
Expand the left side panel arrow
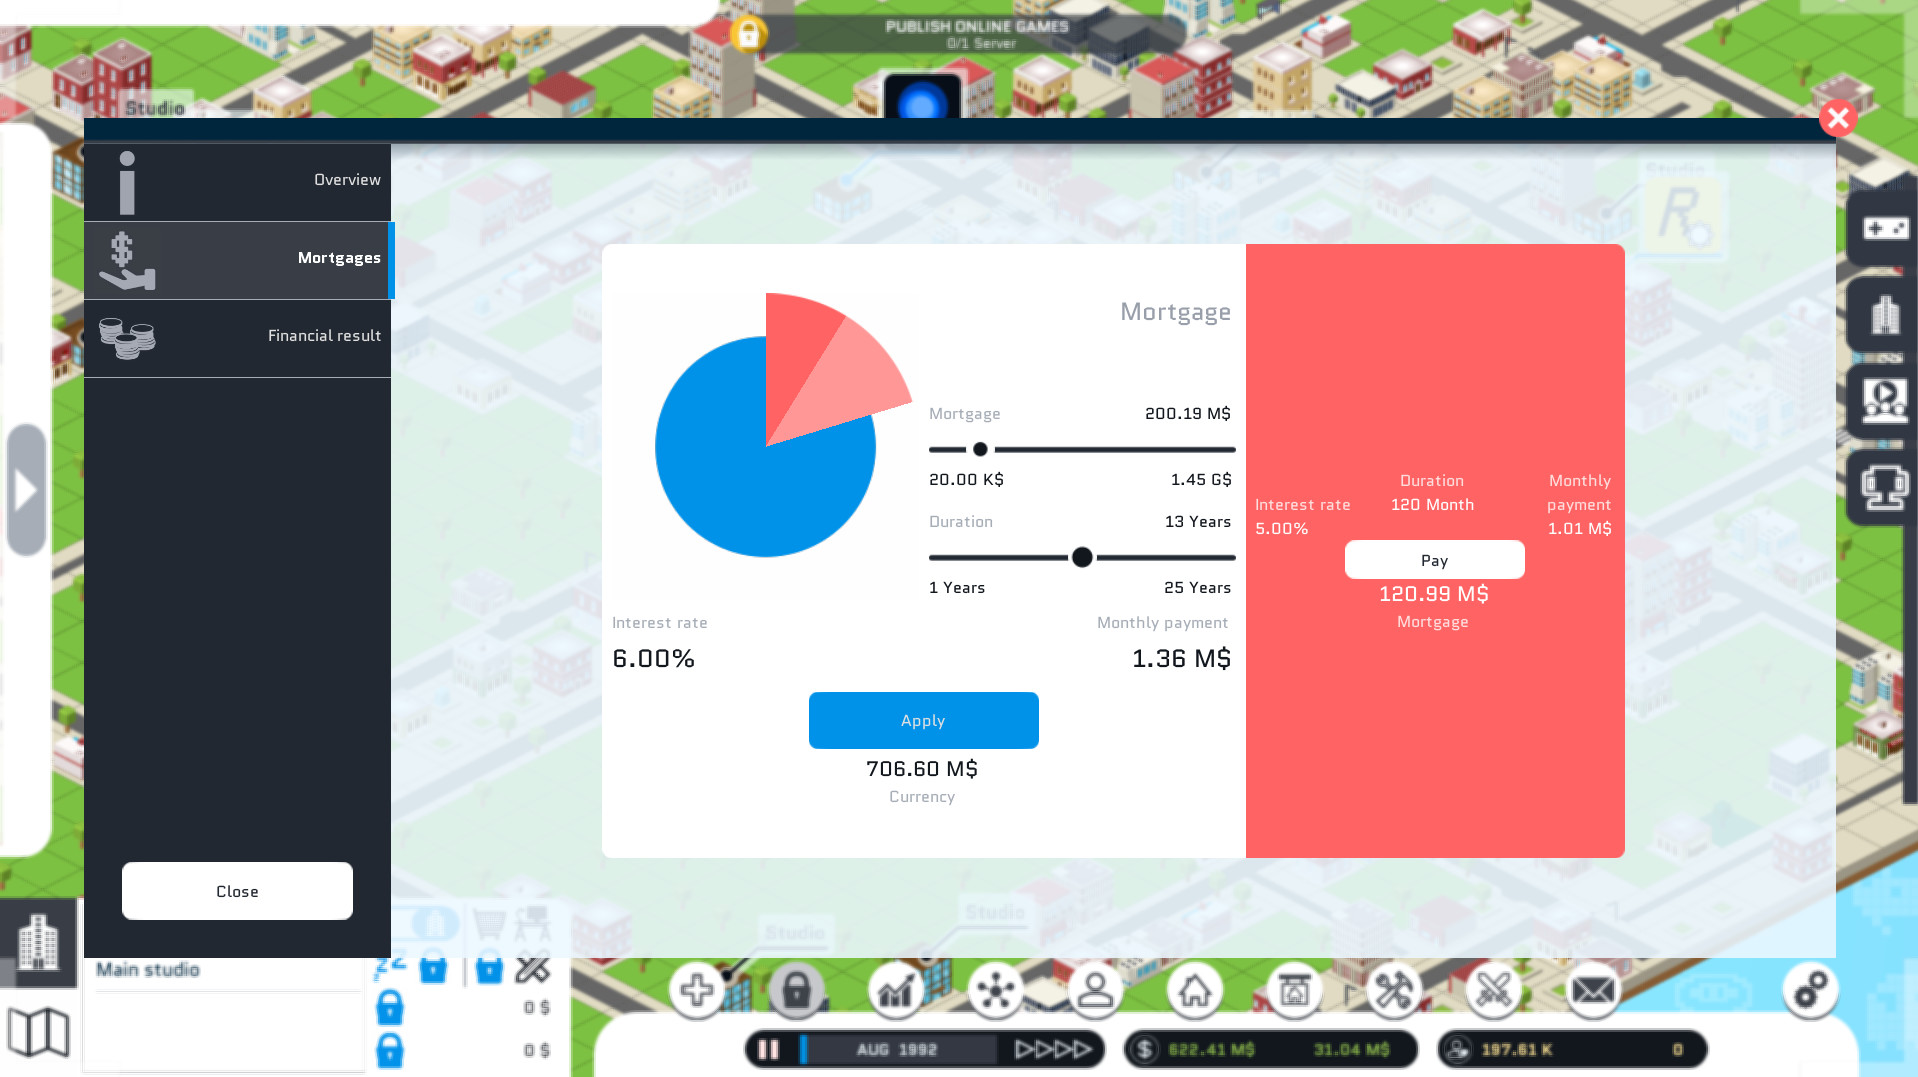26,490
